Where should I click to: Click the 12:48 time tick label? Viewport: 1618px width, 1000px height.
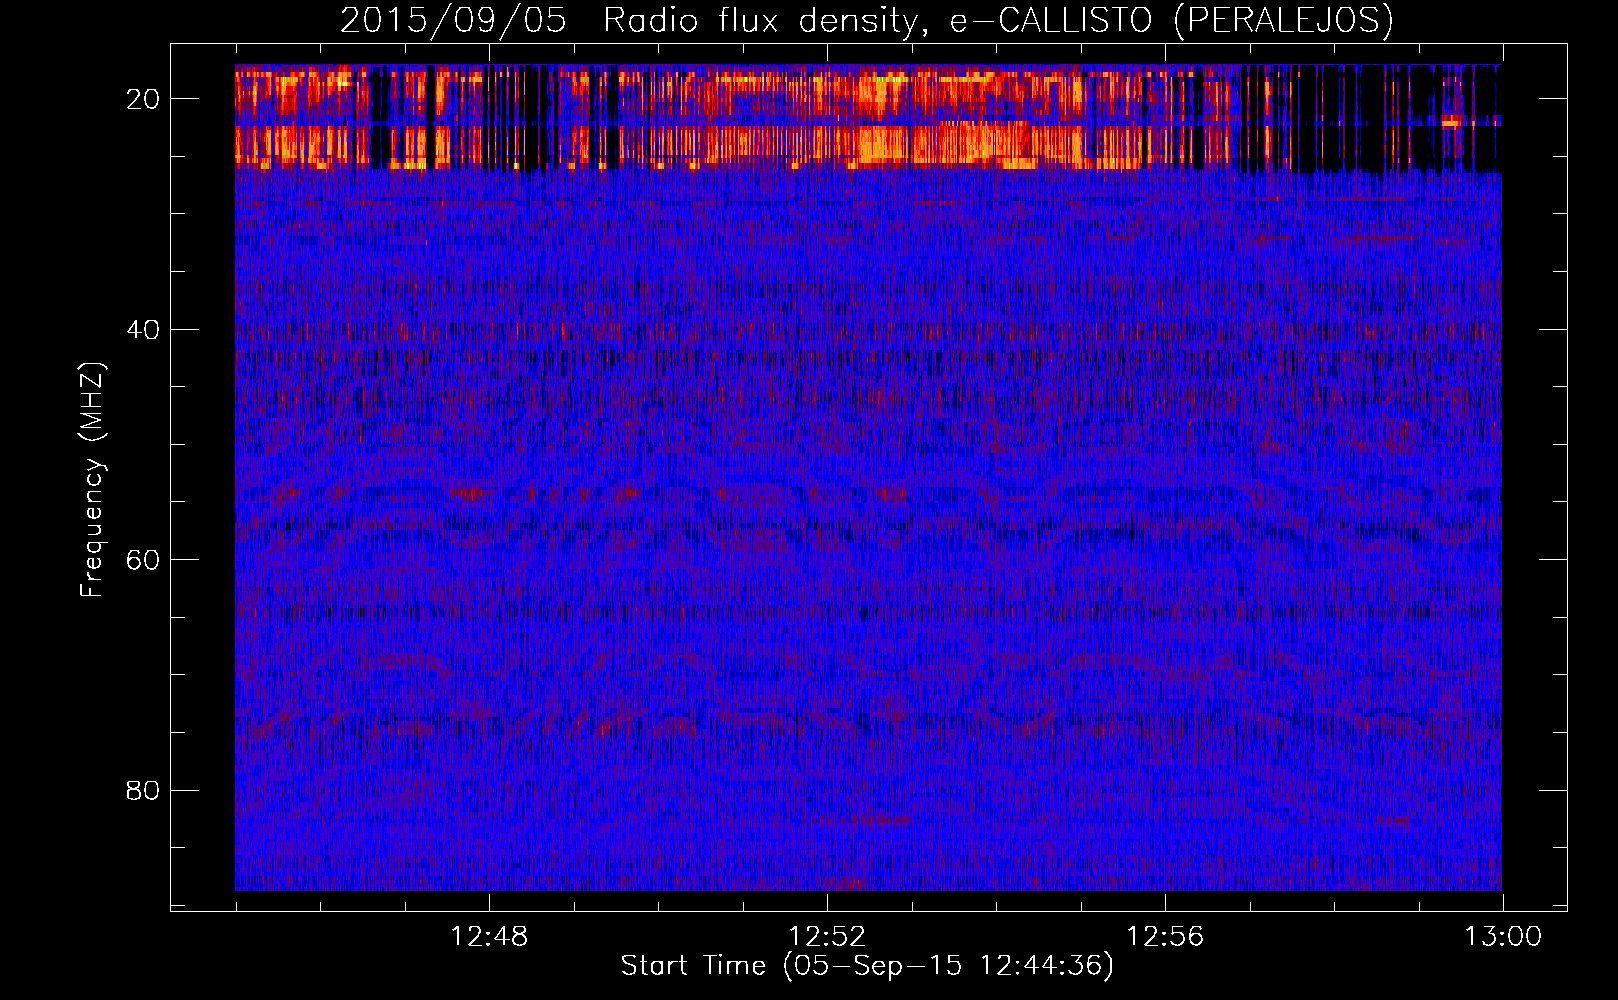click(x=489, y=937)
